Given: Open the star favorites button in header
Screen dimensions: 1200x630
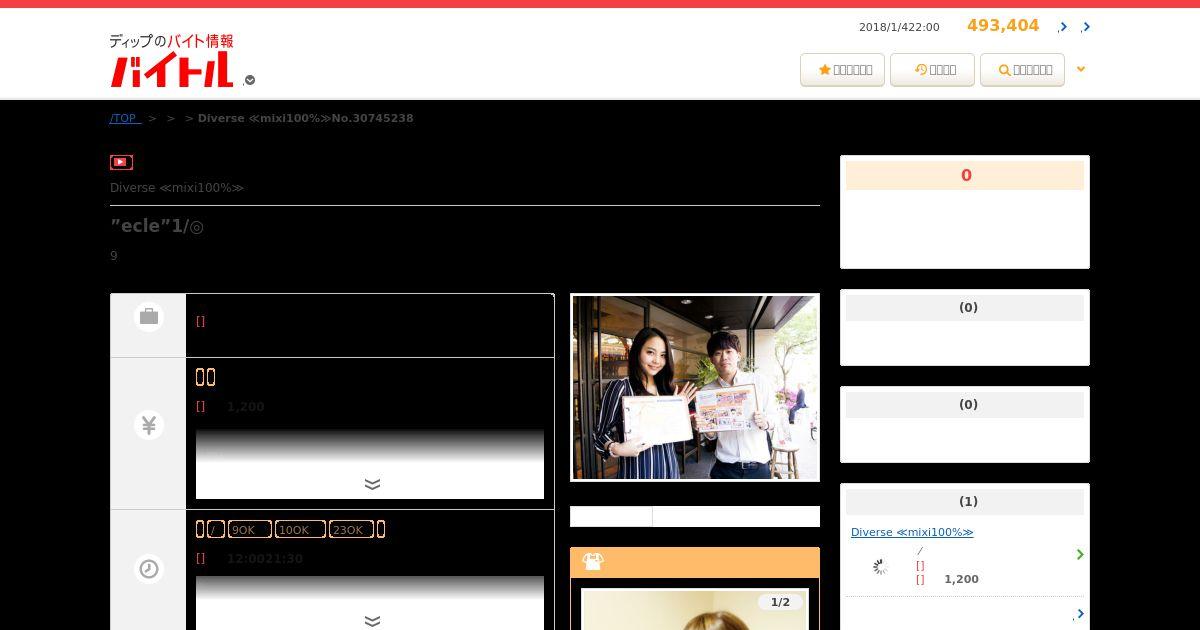Looking at the screenshot, I should 842,70.
